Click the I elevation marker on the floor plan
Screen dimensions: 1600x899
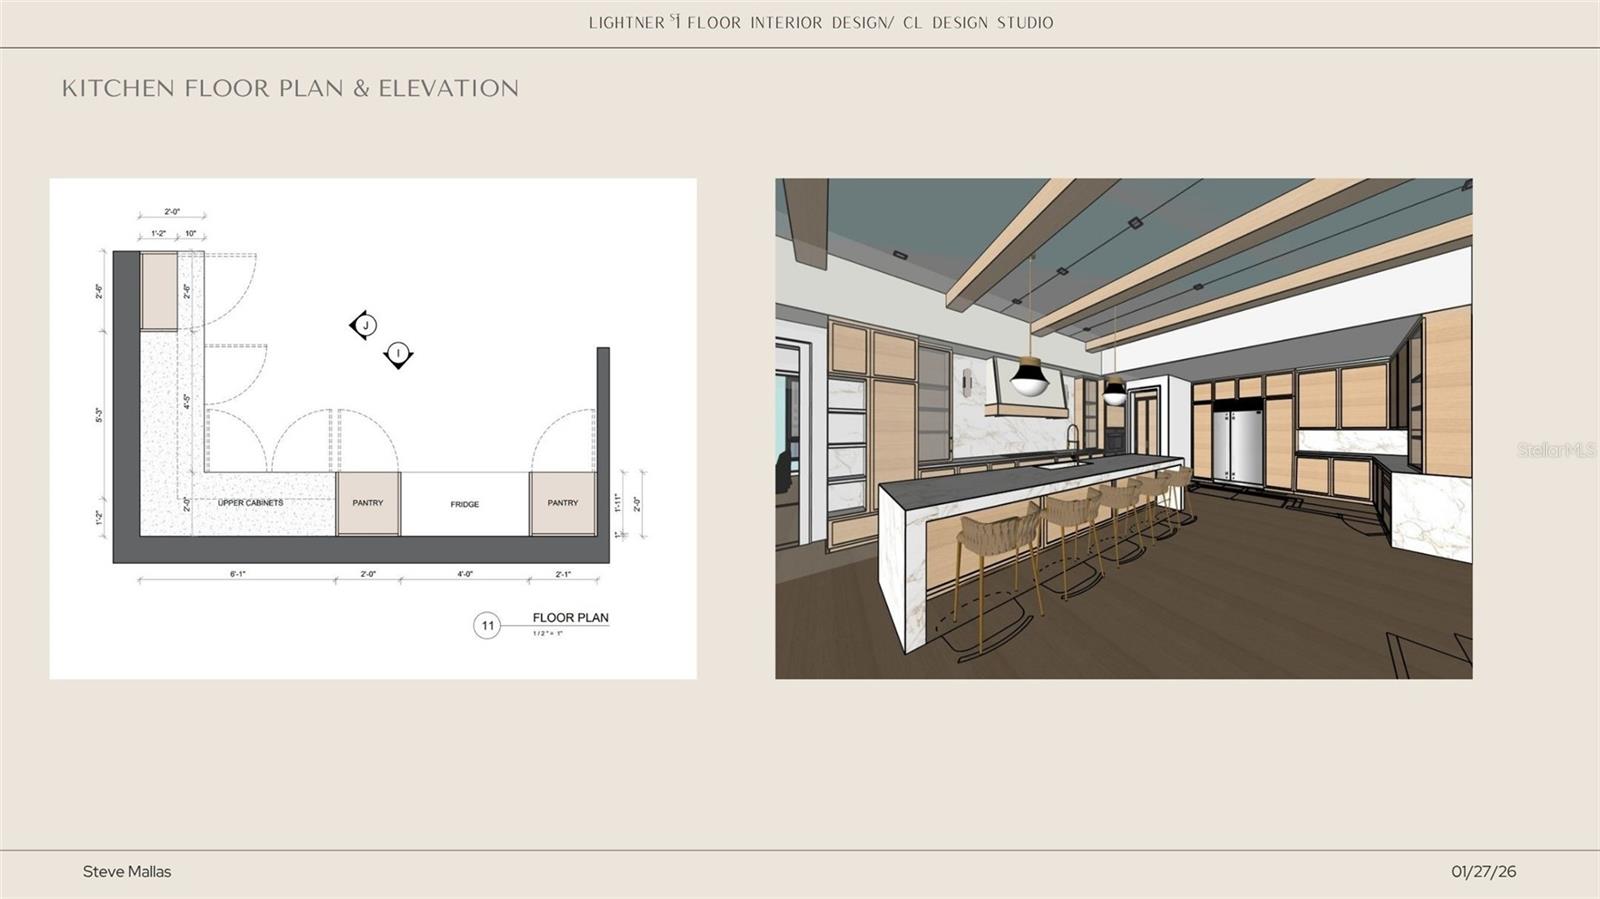tap(398, 354)
